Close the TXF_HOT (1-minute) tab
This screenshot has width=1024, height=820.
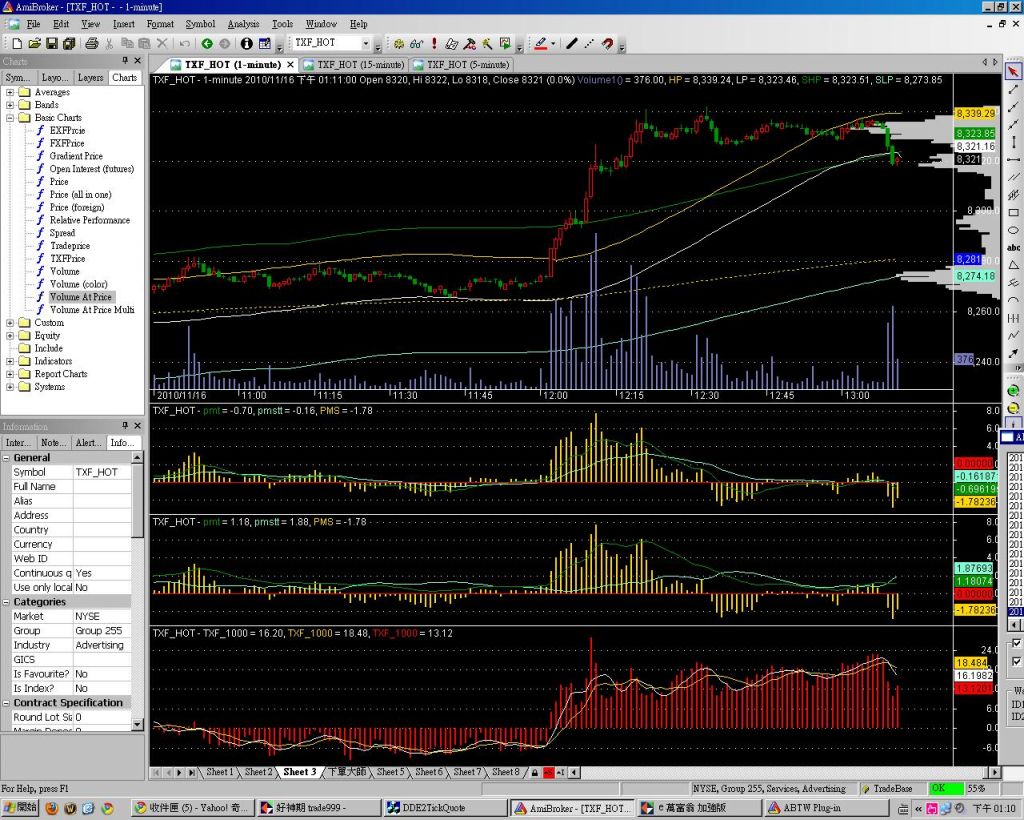coord(290,65)
